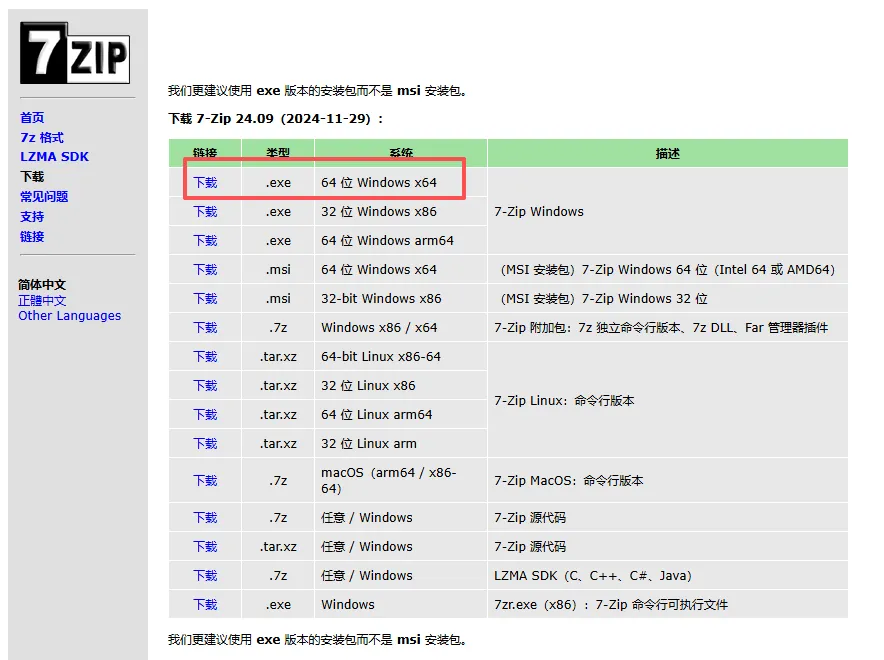
Task: Open the 链接 sidebar link
Action: (x=32, y=236)
